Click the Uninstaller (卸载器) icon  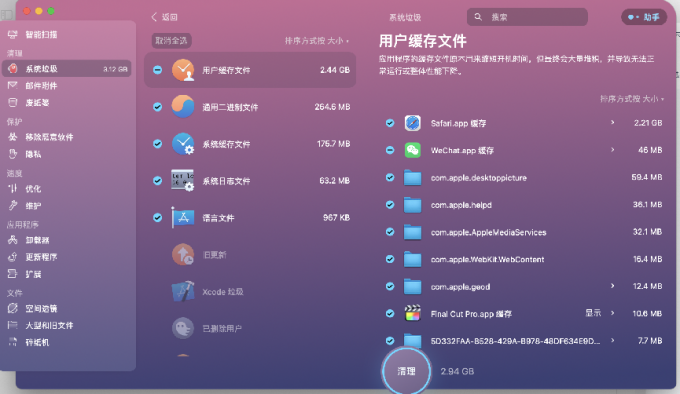13,240
